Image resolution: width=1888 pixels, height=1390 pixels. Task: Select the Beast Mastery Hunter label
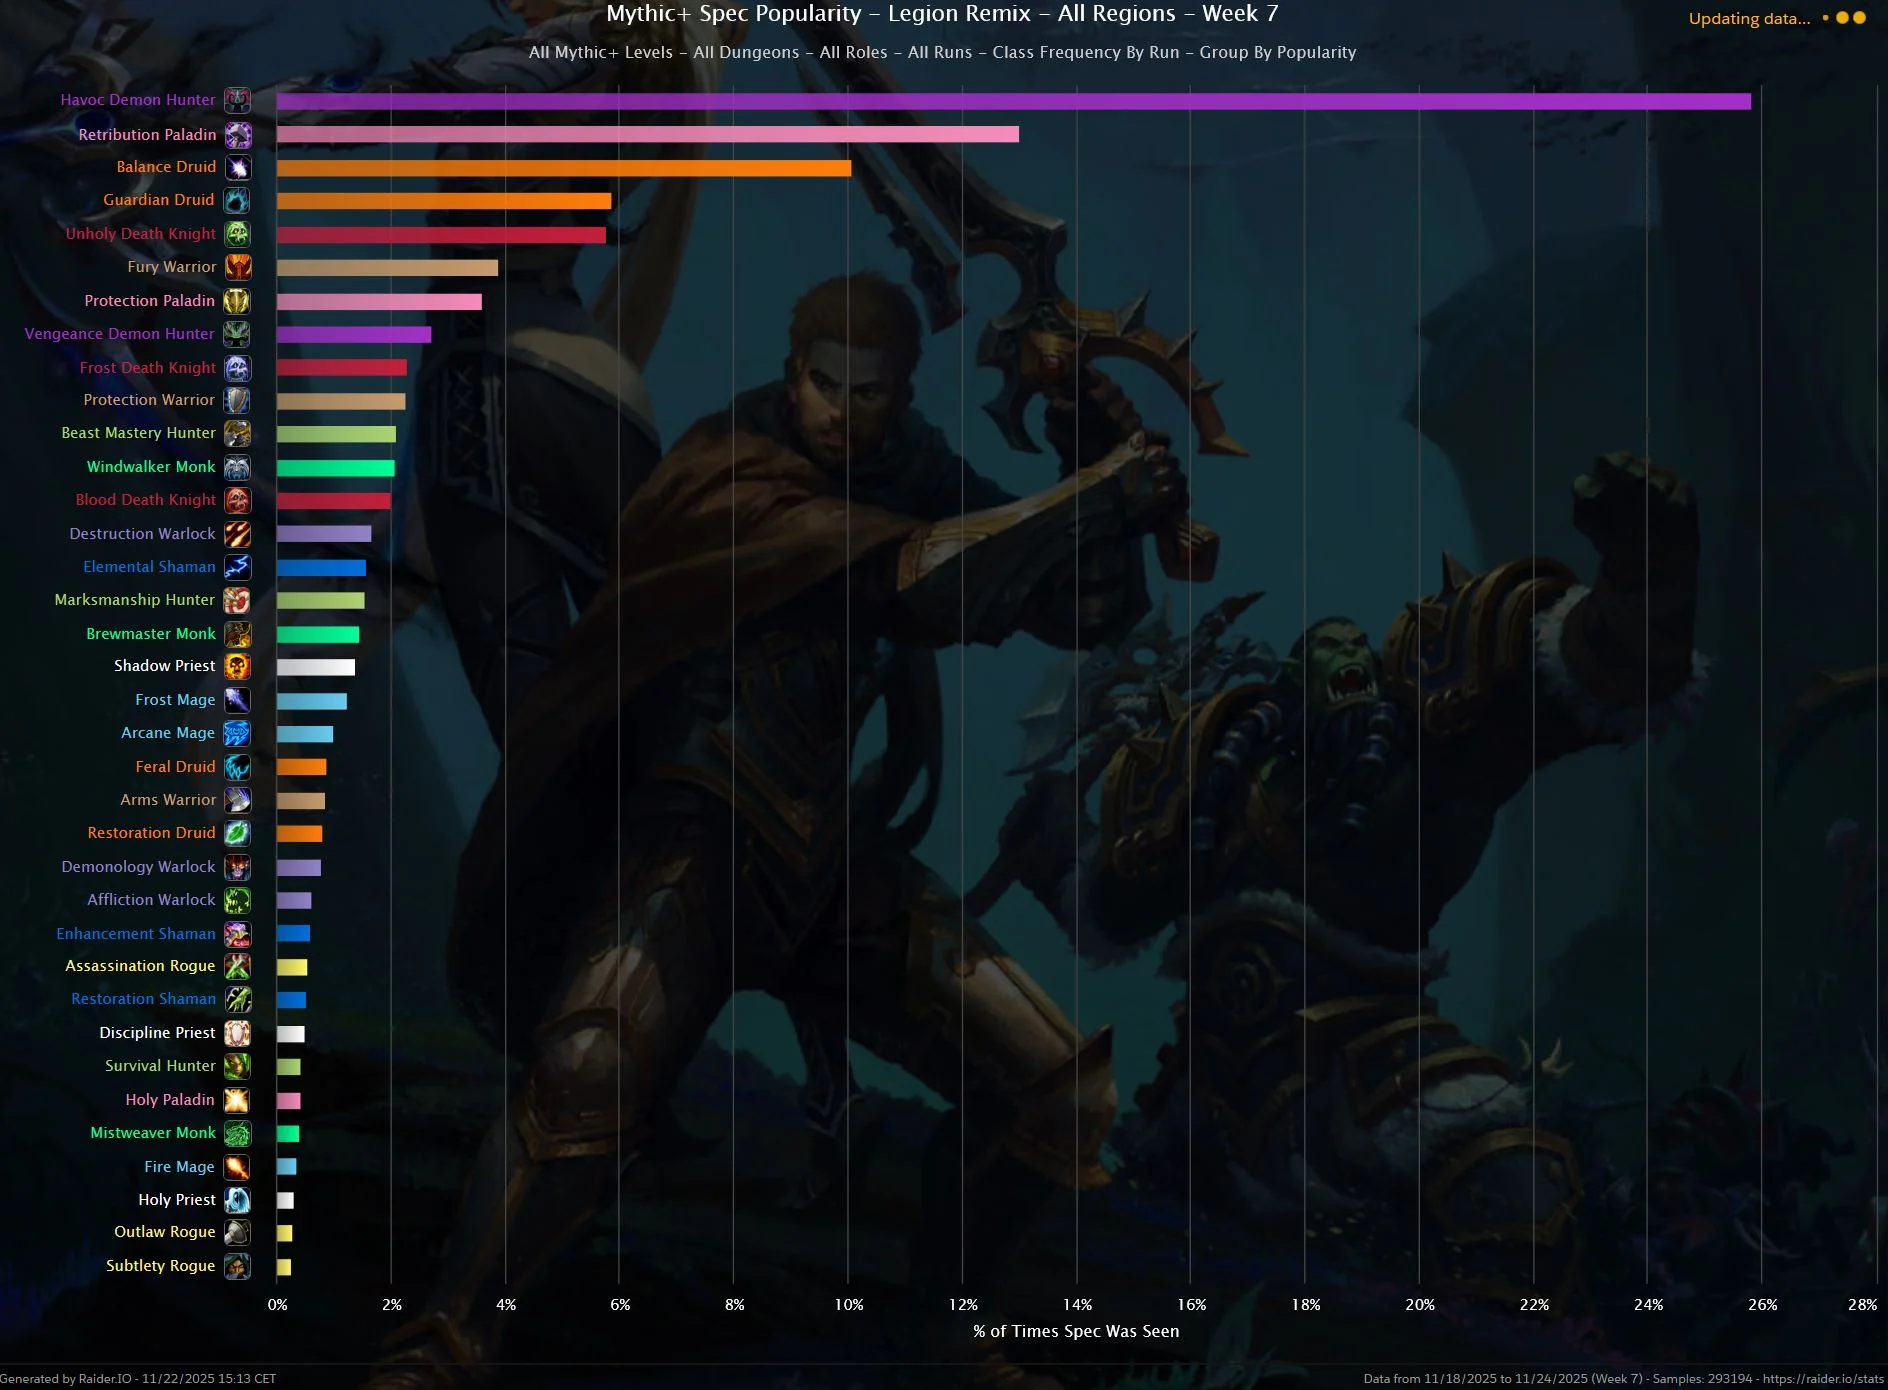click(x=138, y=433)
